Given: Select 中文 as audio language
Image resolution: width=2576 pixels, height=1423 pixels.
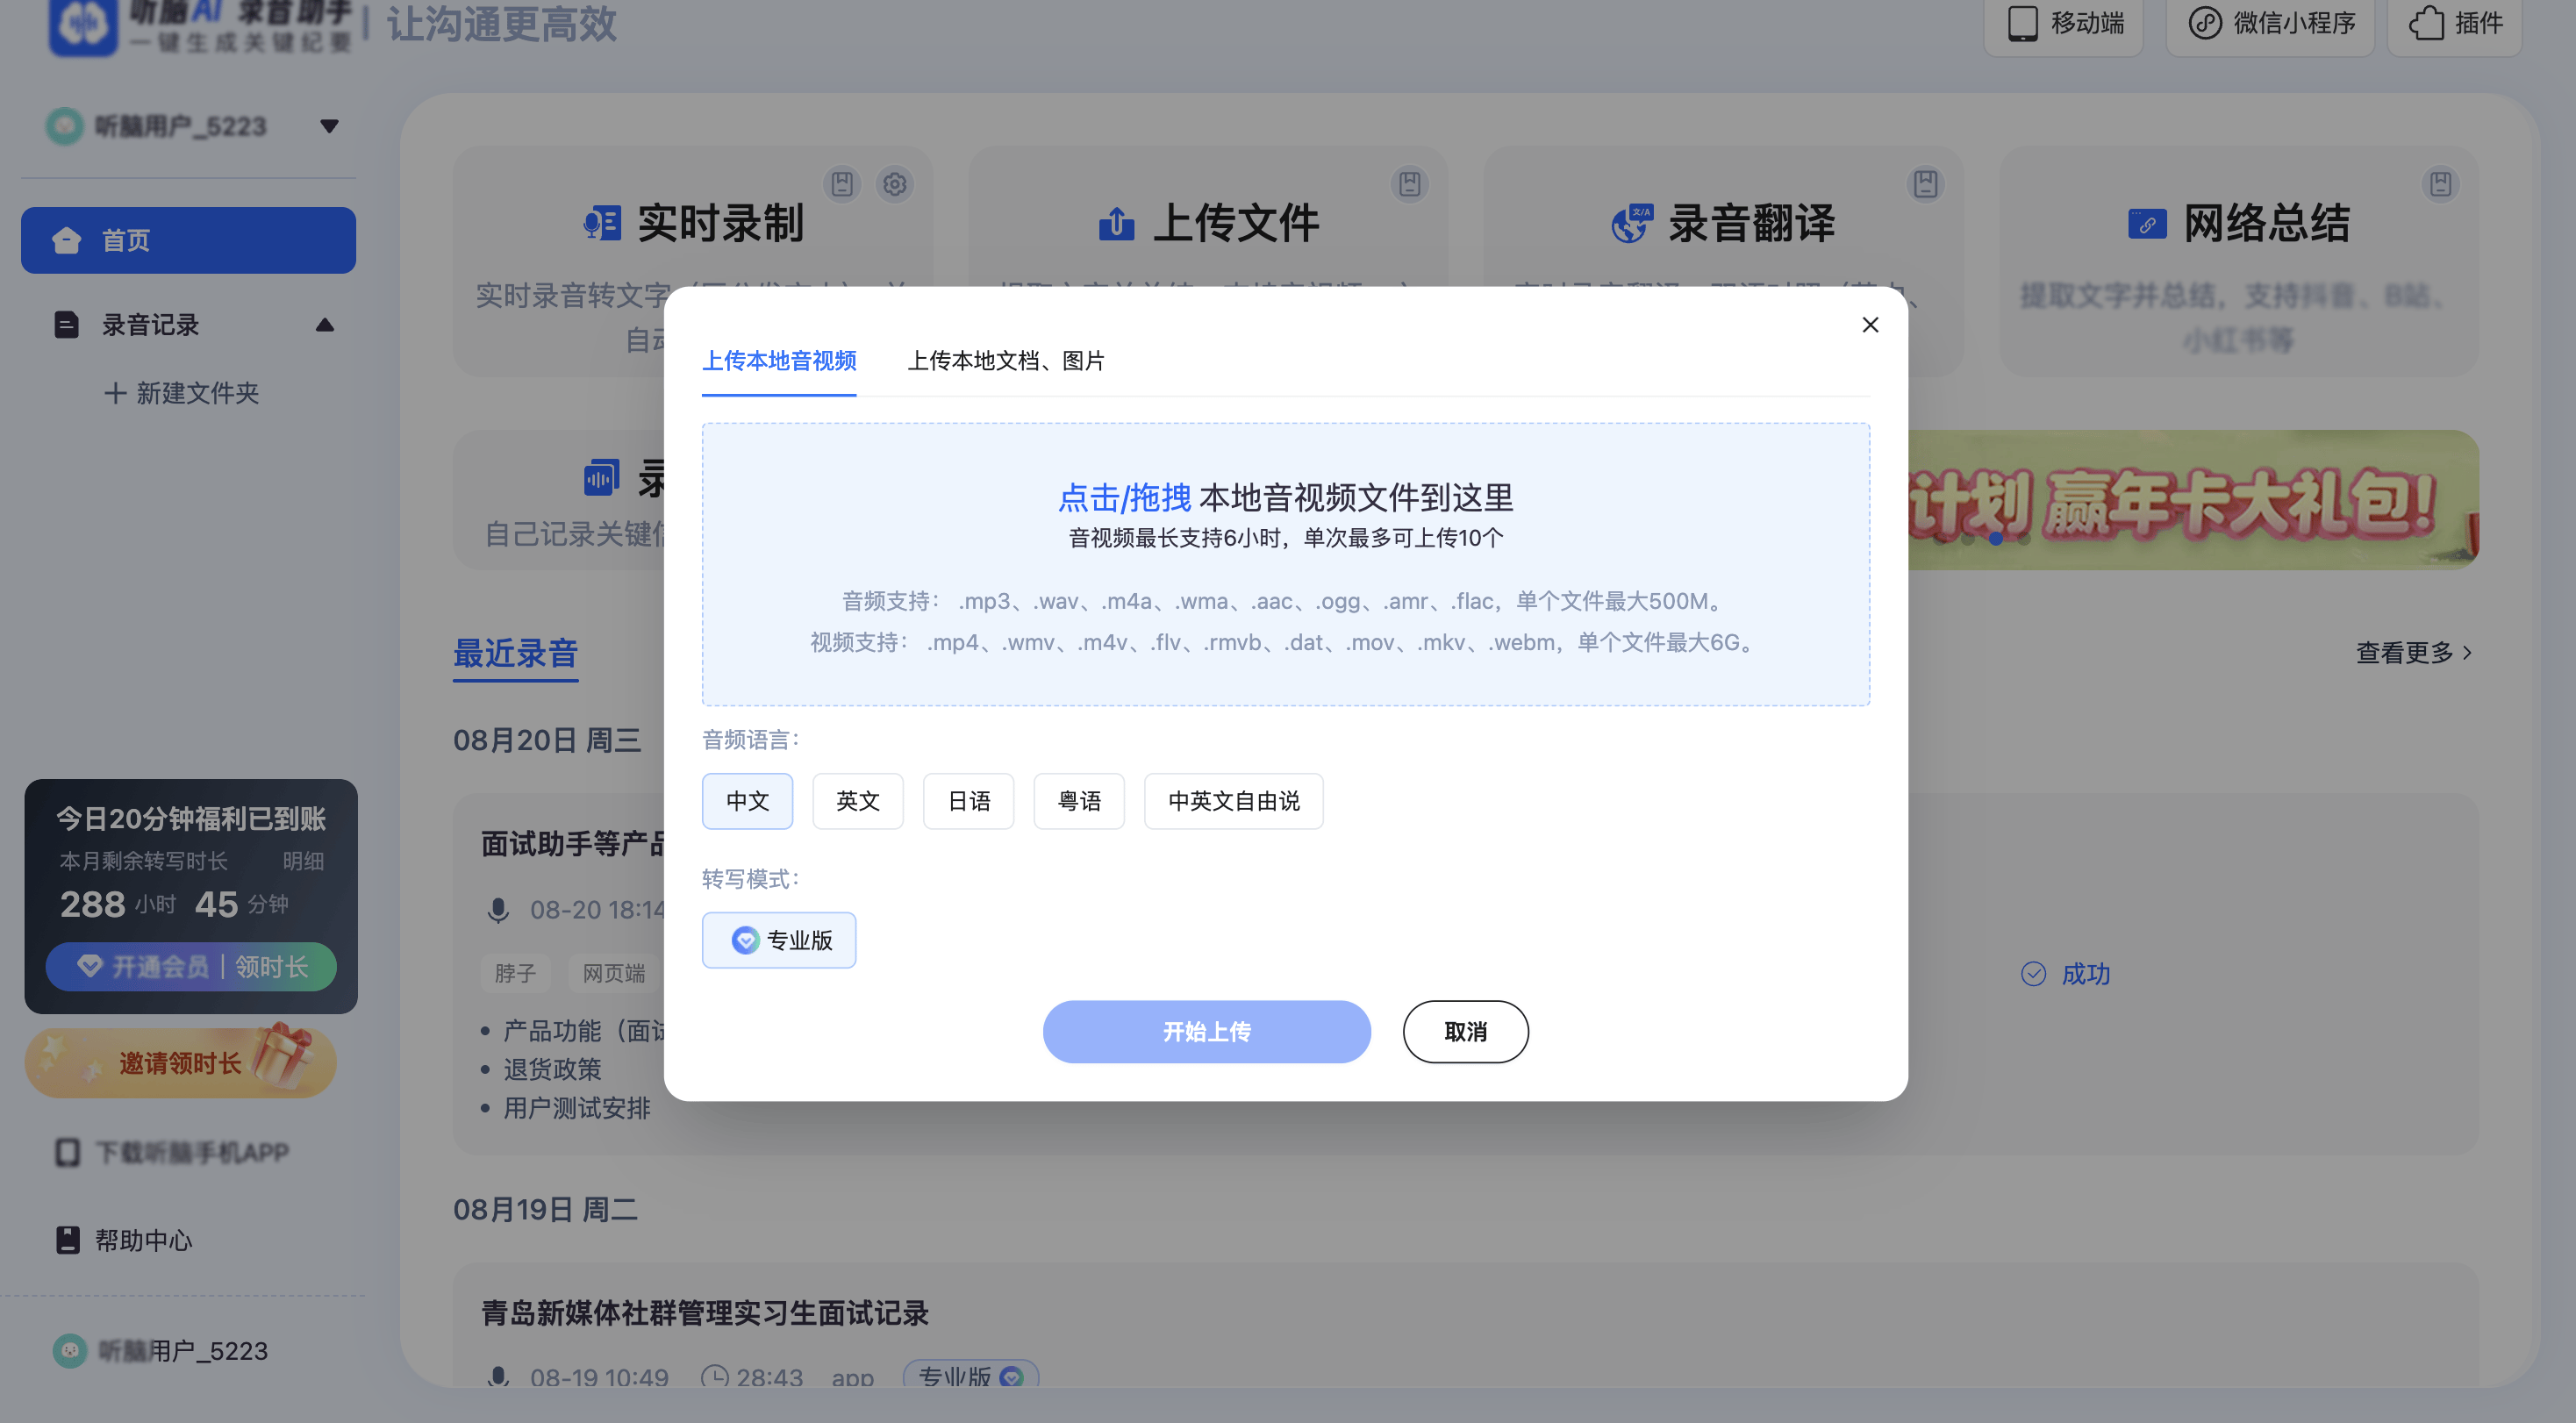Looking at the screenshot, I should (x=747, y=801).
